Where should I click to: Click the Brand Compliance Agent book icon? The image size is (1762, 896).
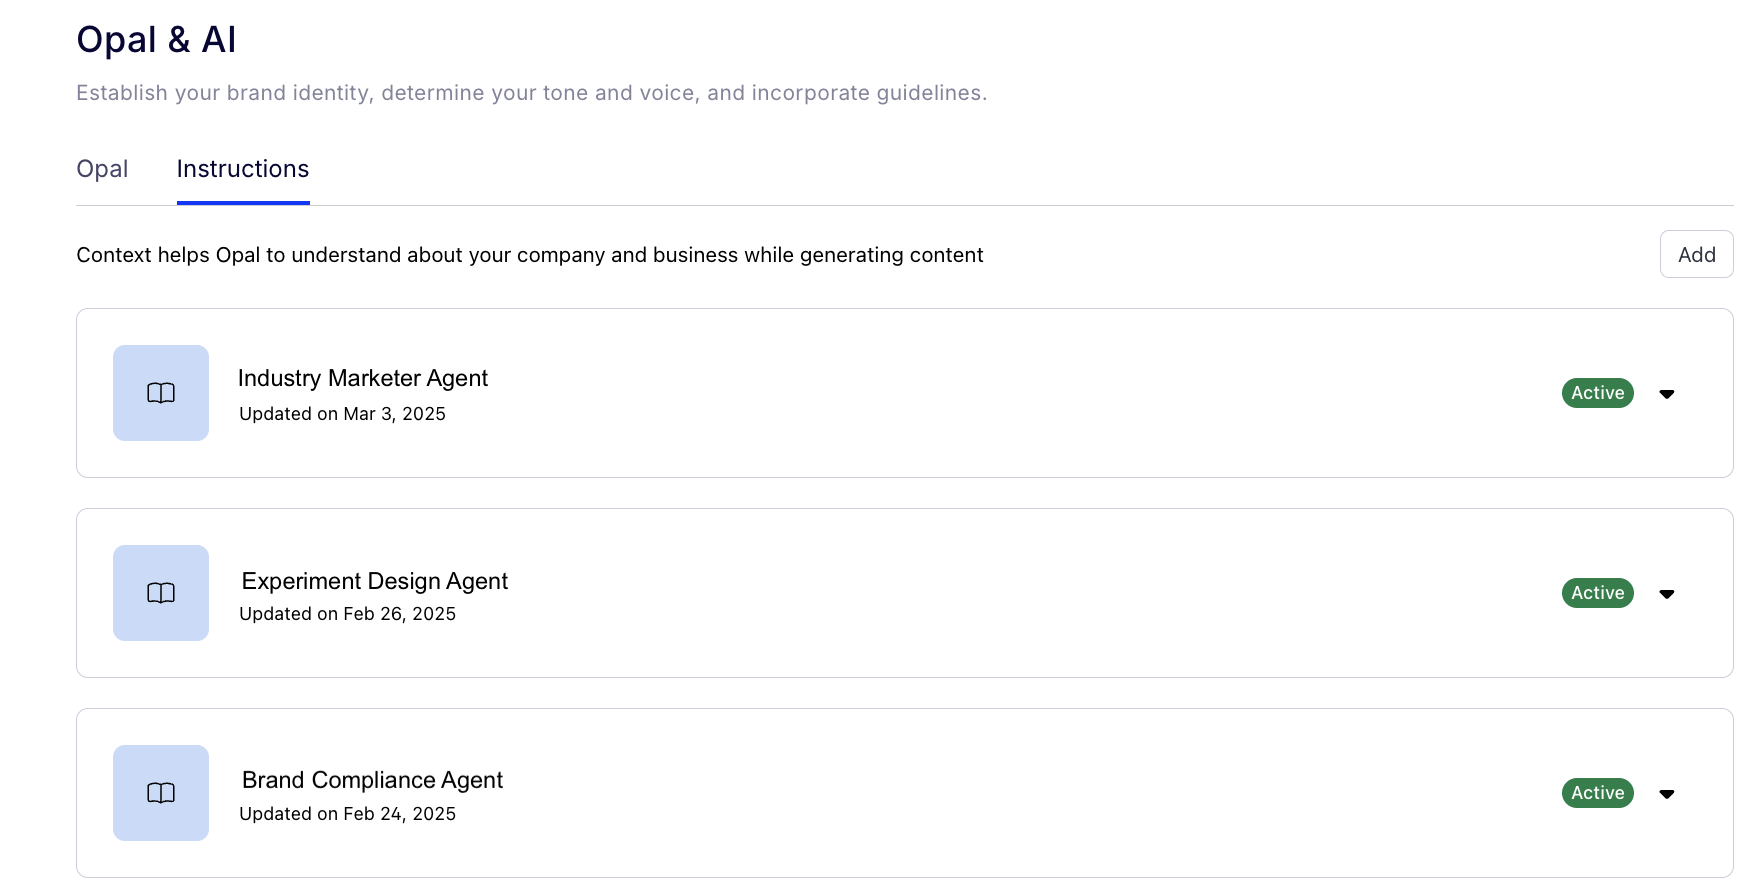(161, 793)
